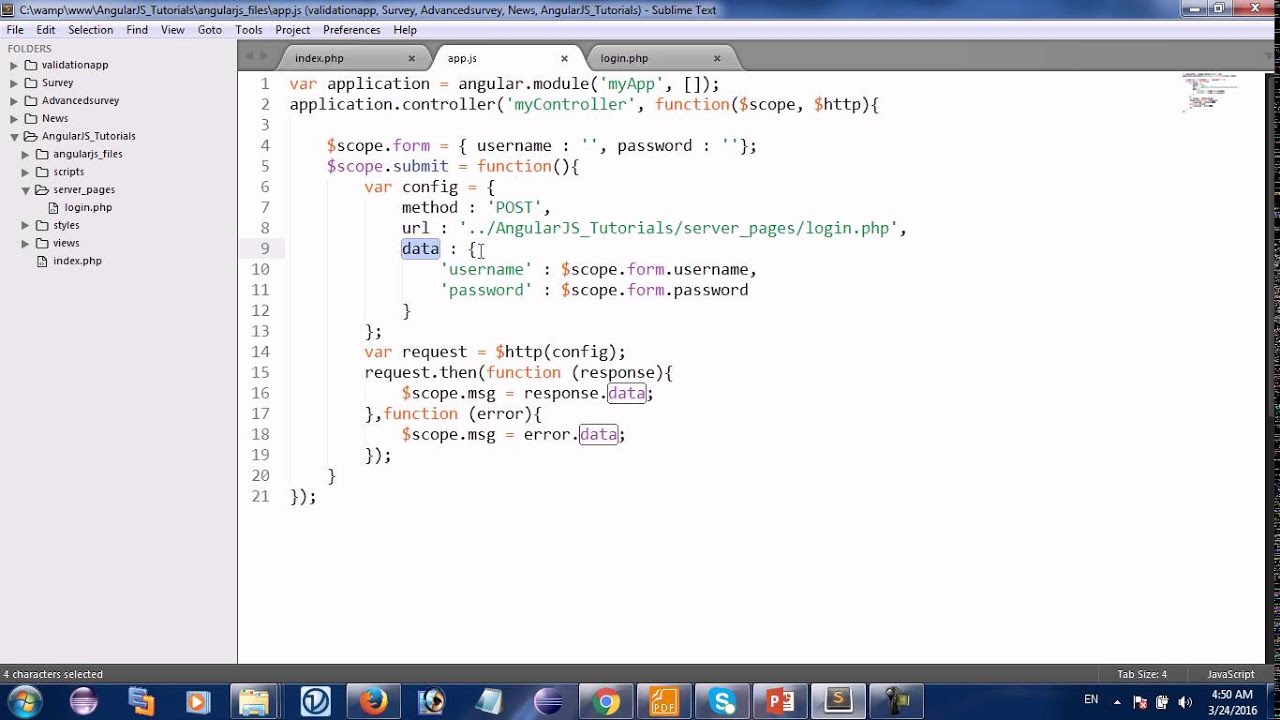Collapse the server_pages folder
Viewport: 1280px width, 720px height.
pos(26,190)
